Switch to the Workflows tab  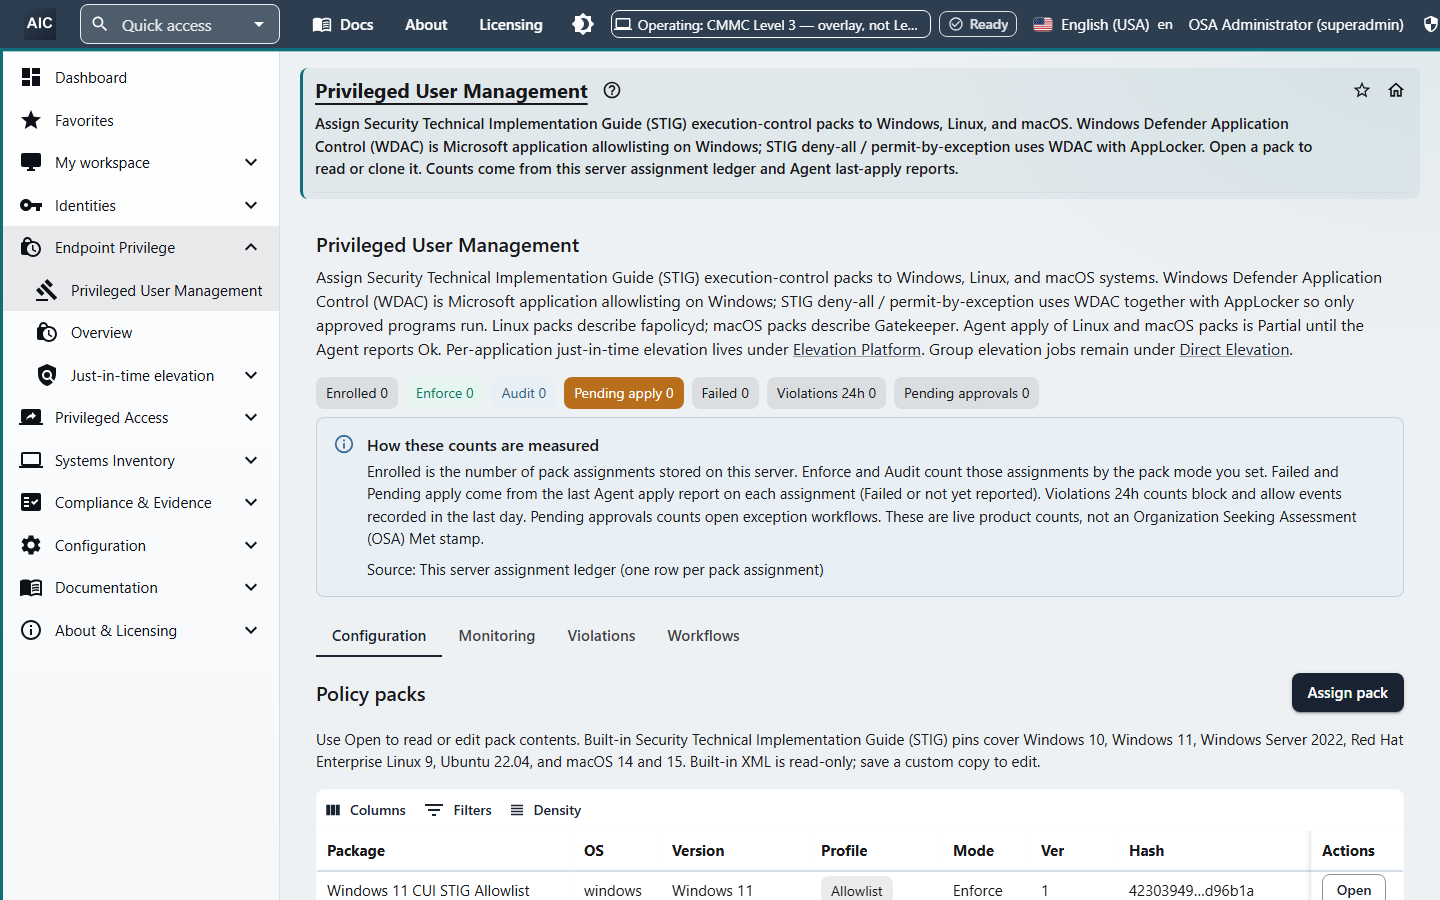coord(703,636)
